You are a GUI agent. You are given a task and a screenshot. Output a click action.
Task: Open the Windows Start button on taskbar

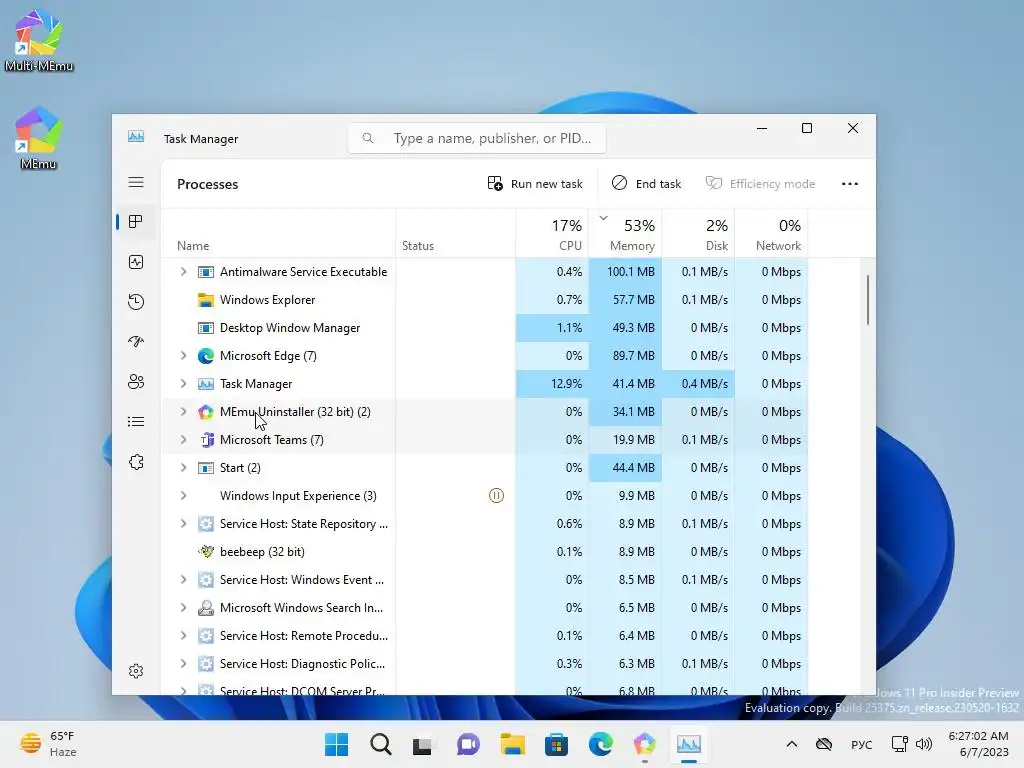pyautogui.click(x=336, y=744)
